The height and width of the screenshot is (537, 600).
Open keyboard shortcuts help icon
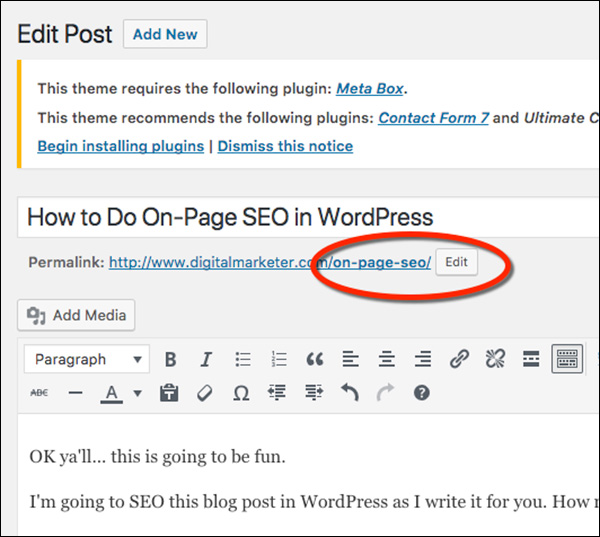click(x=421, y=393)
